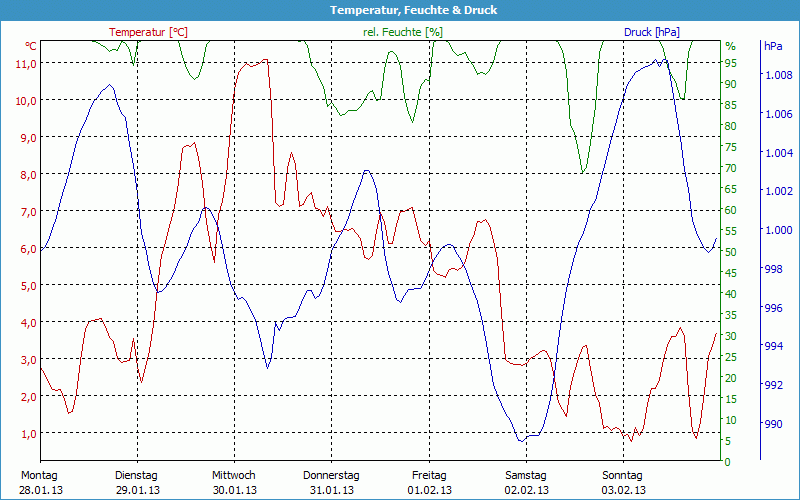Image resolution: width=800 pixels, height=500 pixels.
Task: Click temperature axis value '6,0'
Action: tap(28, 248)
